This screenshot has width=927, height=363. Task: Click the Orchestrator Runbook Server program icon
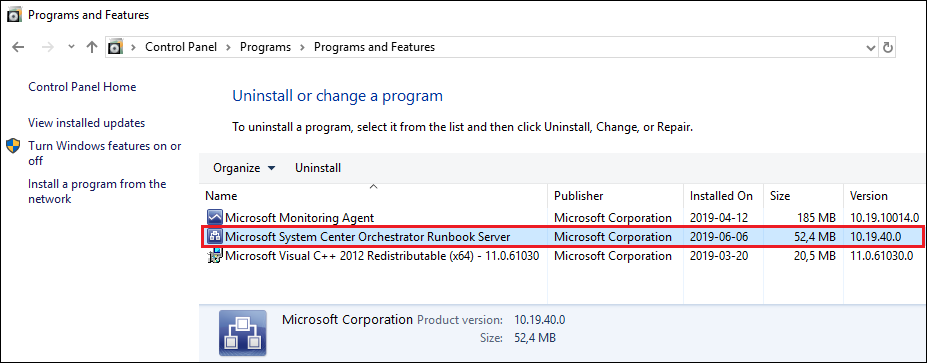[x=214, y=237]
